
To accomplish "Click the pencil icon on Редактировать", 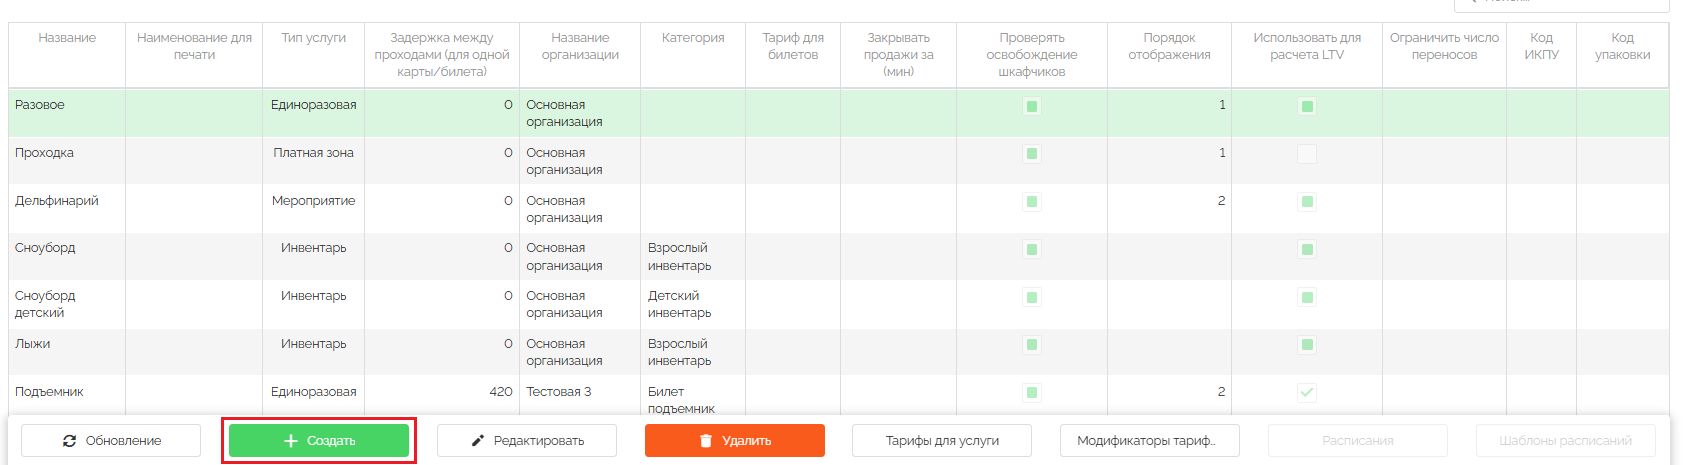I will [478, 441].
